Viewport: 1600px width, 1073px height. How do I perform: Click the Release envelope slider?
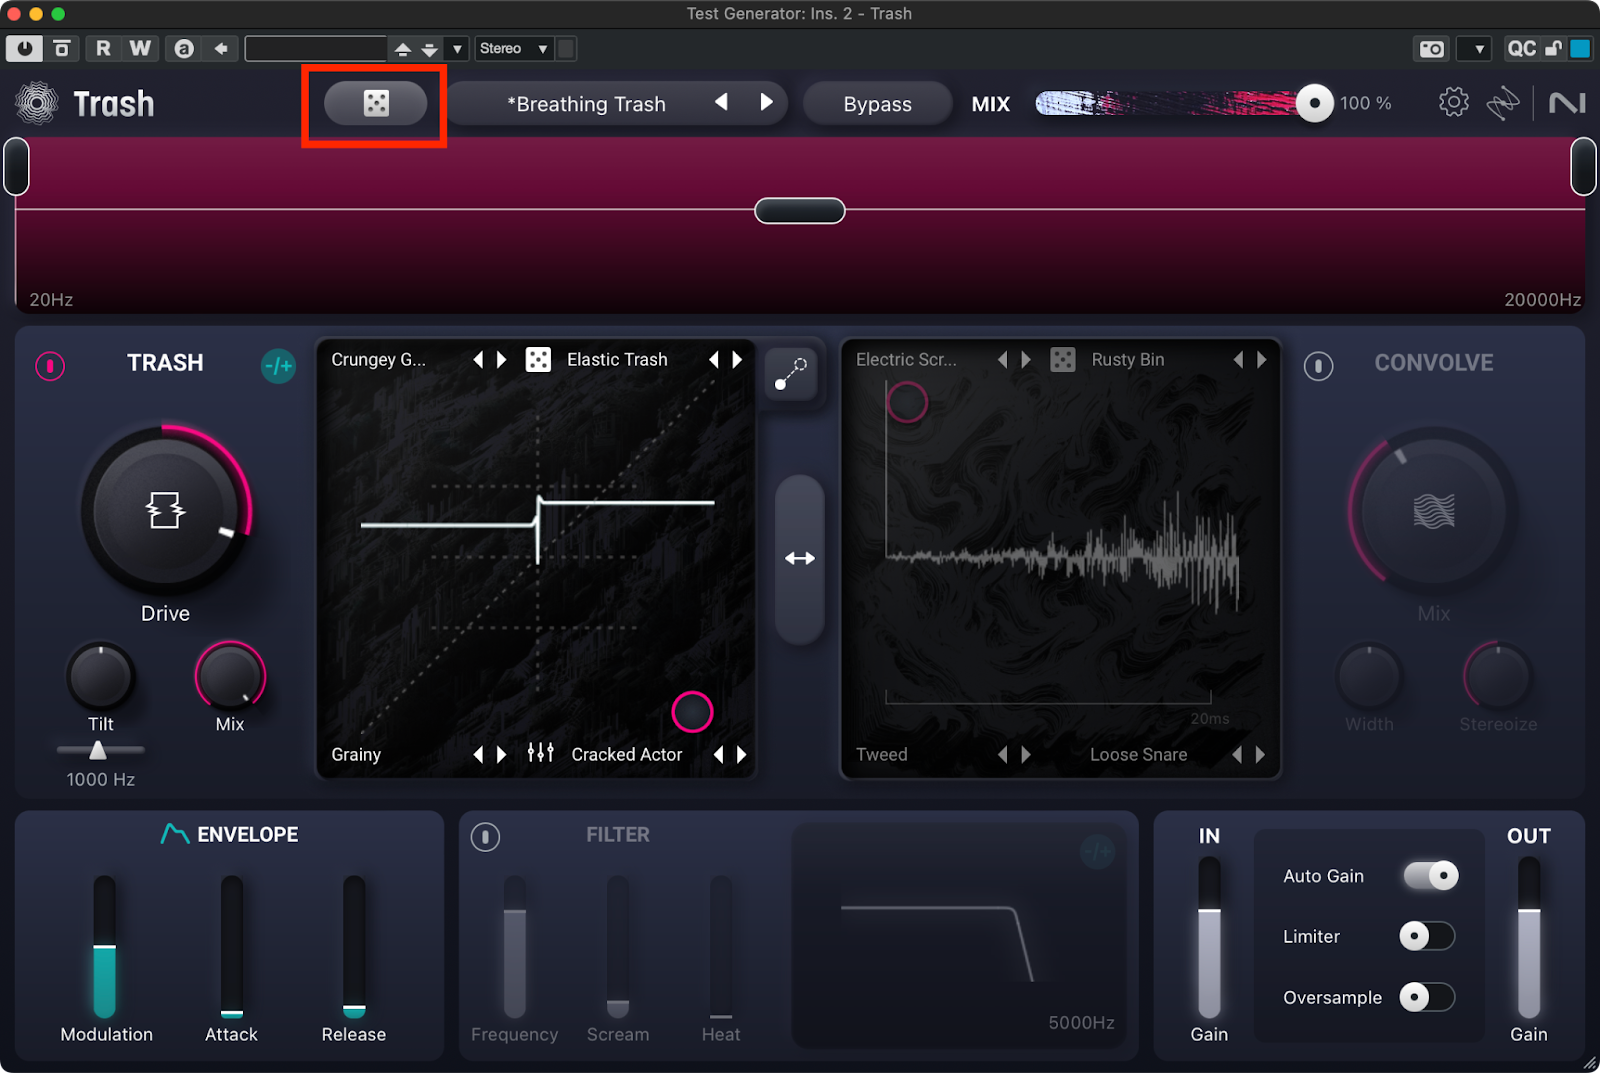pyautogui.click(x=354, y=946)
